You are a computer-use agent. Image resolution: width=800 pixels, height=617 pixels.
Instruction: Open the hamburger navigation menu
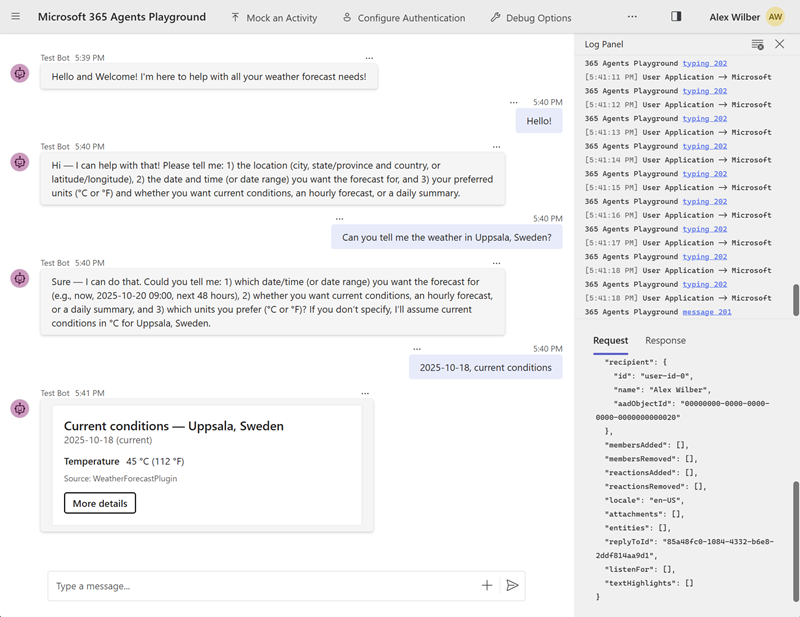tap(15, 17)
